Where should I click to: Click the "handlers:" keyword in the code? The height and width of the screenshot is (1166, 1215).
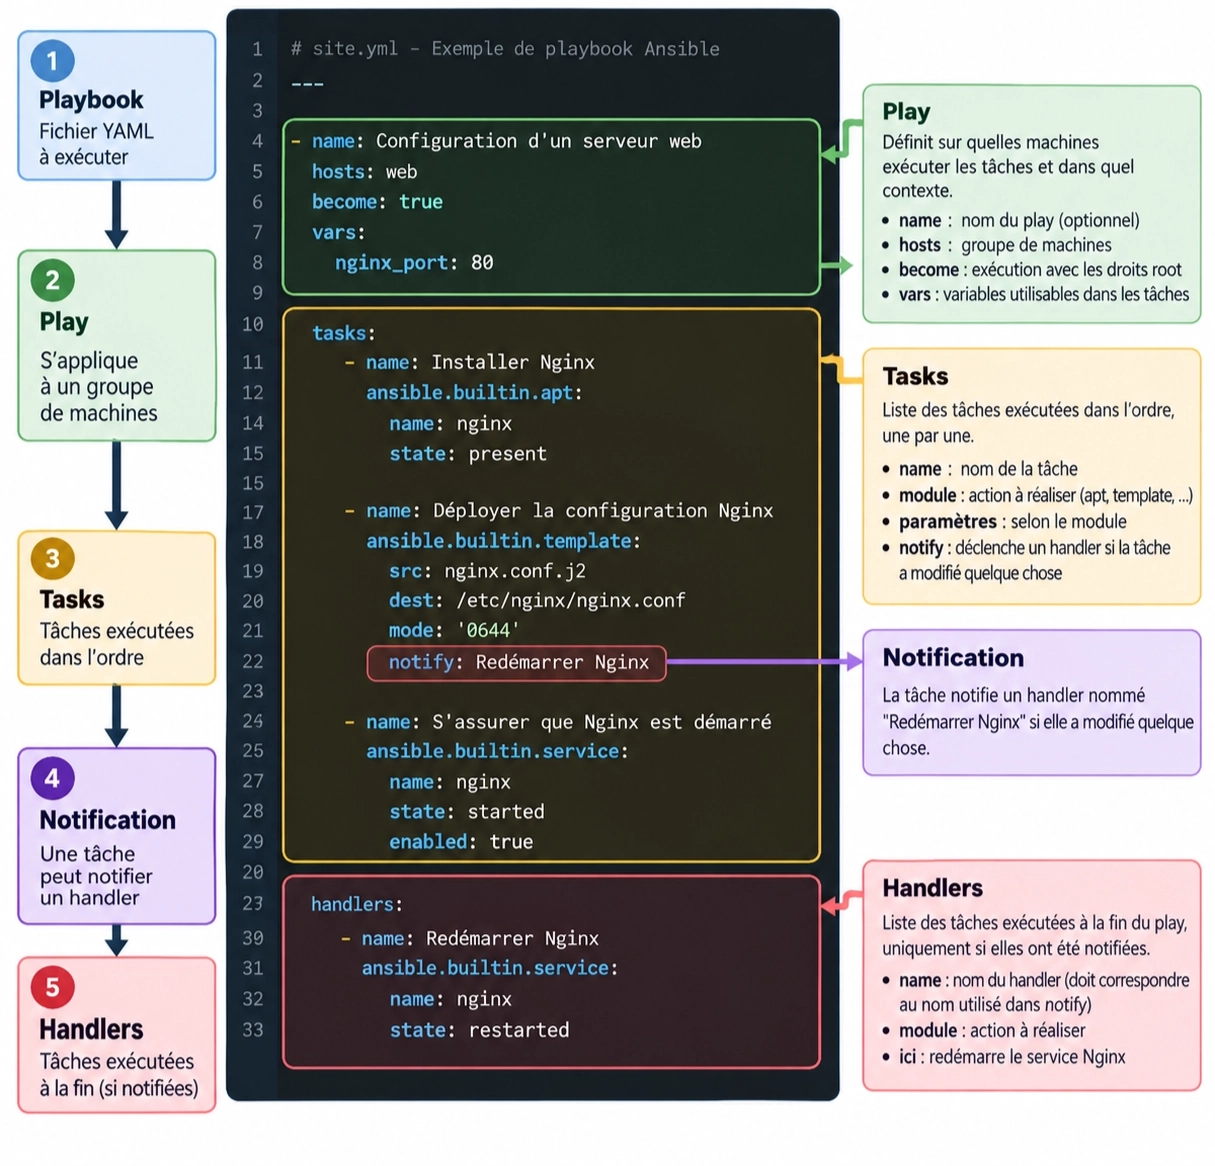356,904
